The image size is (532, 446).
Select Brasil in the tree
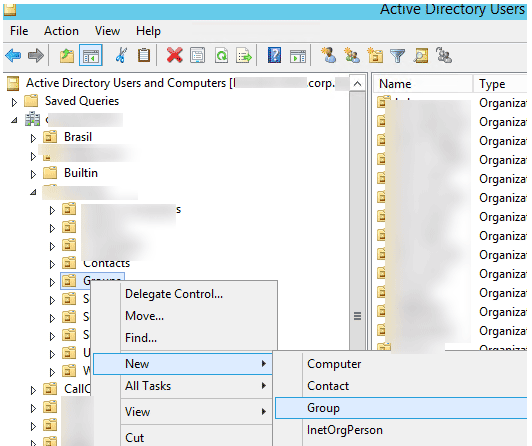78,137
